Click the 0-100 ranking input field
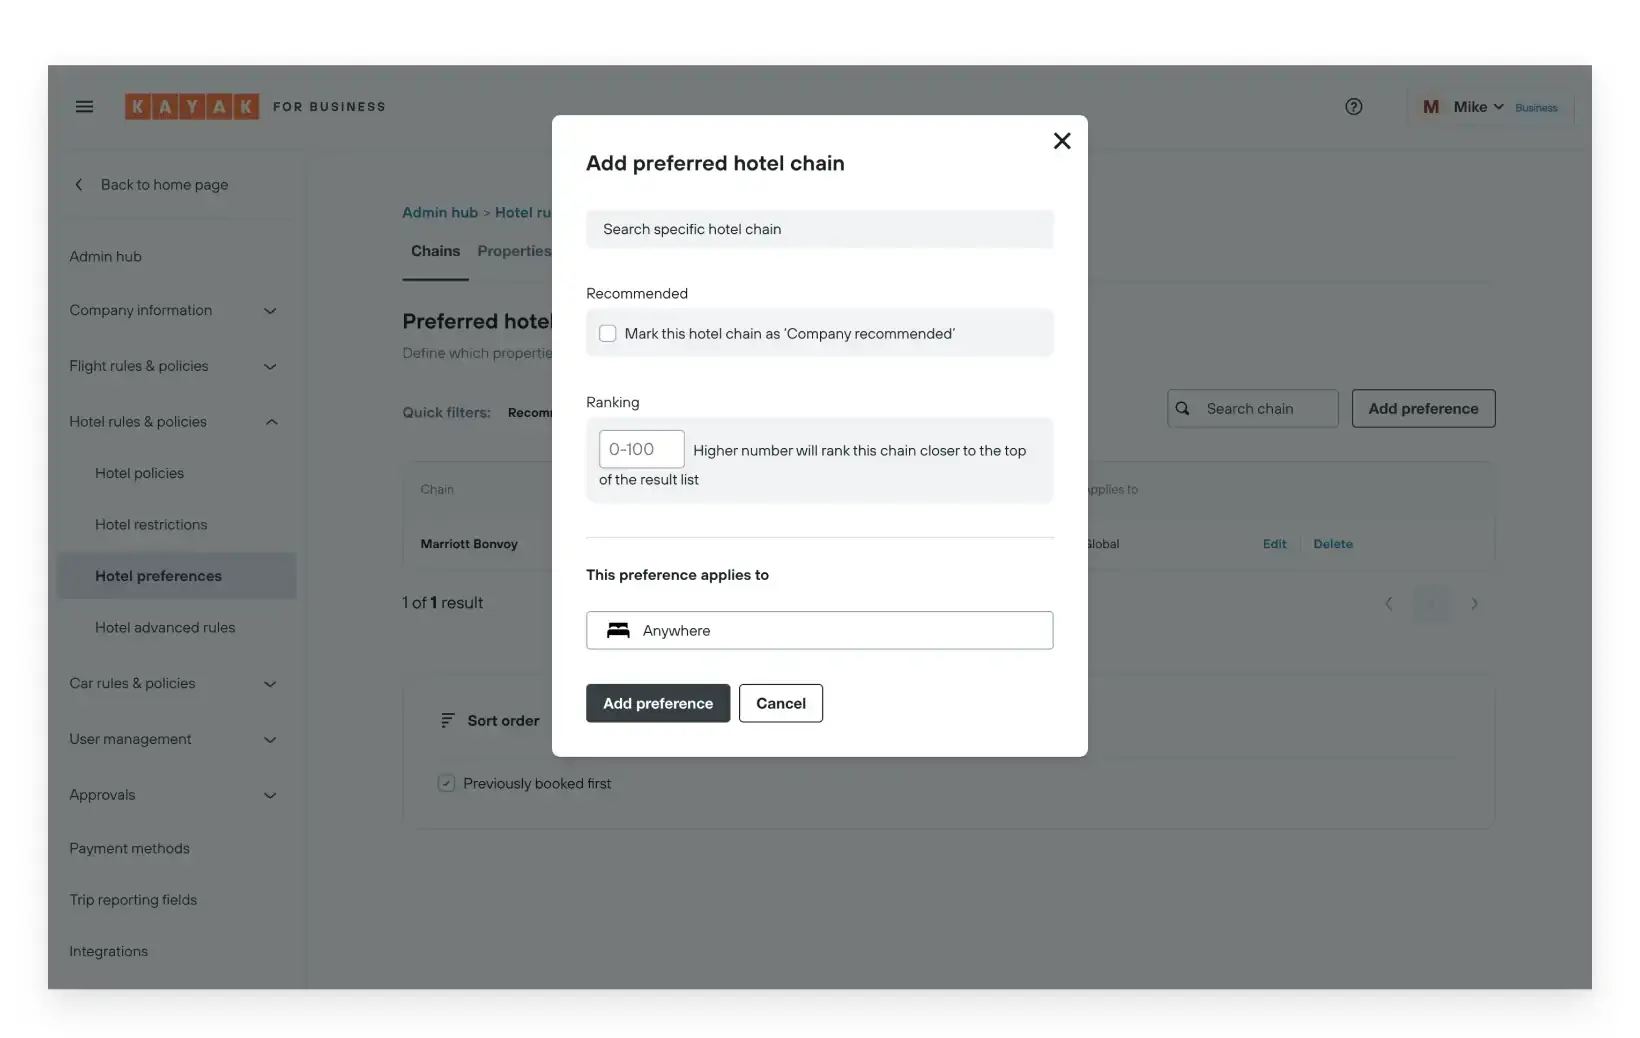This screenshot has height=1038, width=1640. click(641, 449)
